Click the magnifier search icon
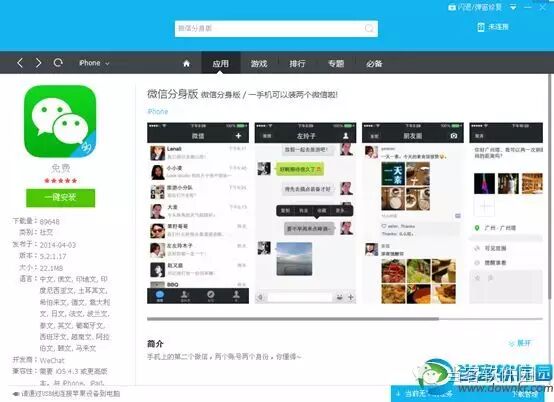 (x=369, y=28)
